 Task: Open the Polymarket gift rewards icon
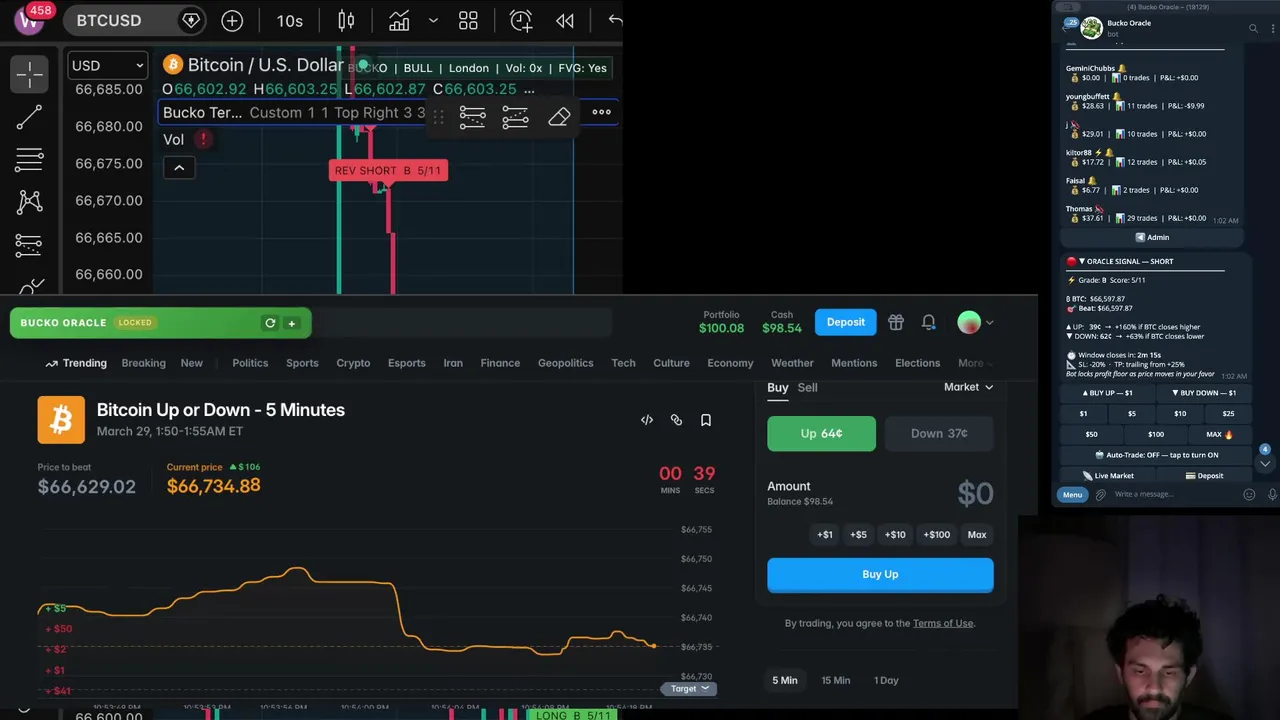tap(896, 322)
